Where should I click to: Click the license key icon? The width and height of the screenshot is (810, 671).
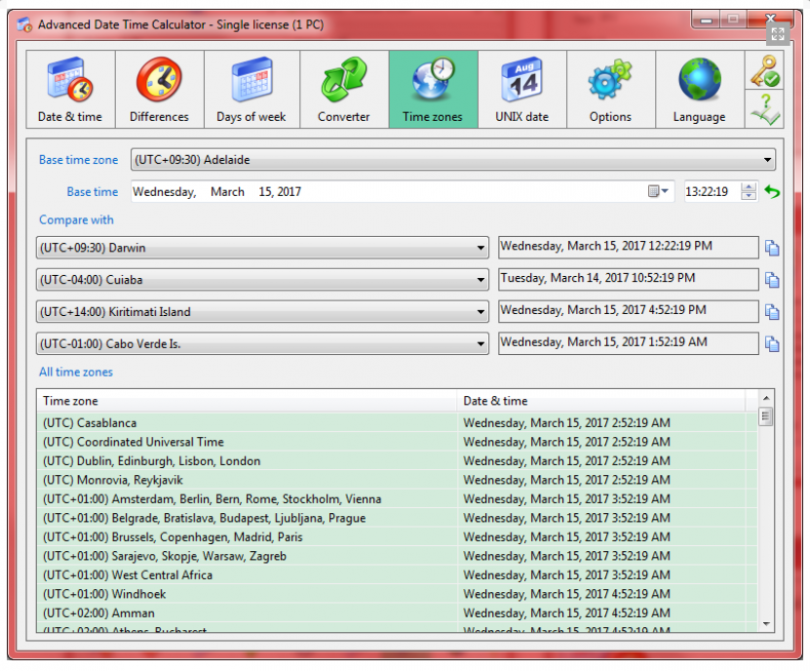[765, 71]
